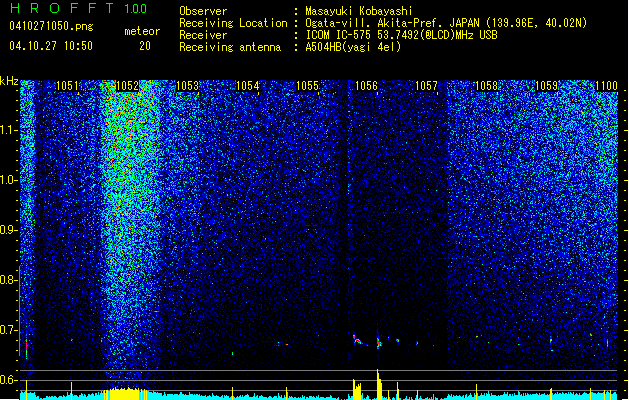Click the observer name Masayuki Kobayashi
Viewport: 629px width, 400px height.
(359, 11)
